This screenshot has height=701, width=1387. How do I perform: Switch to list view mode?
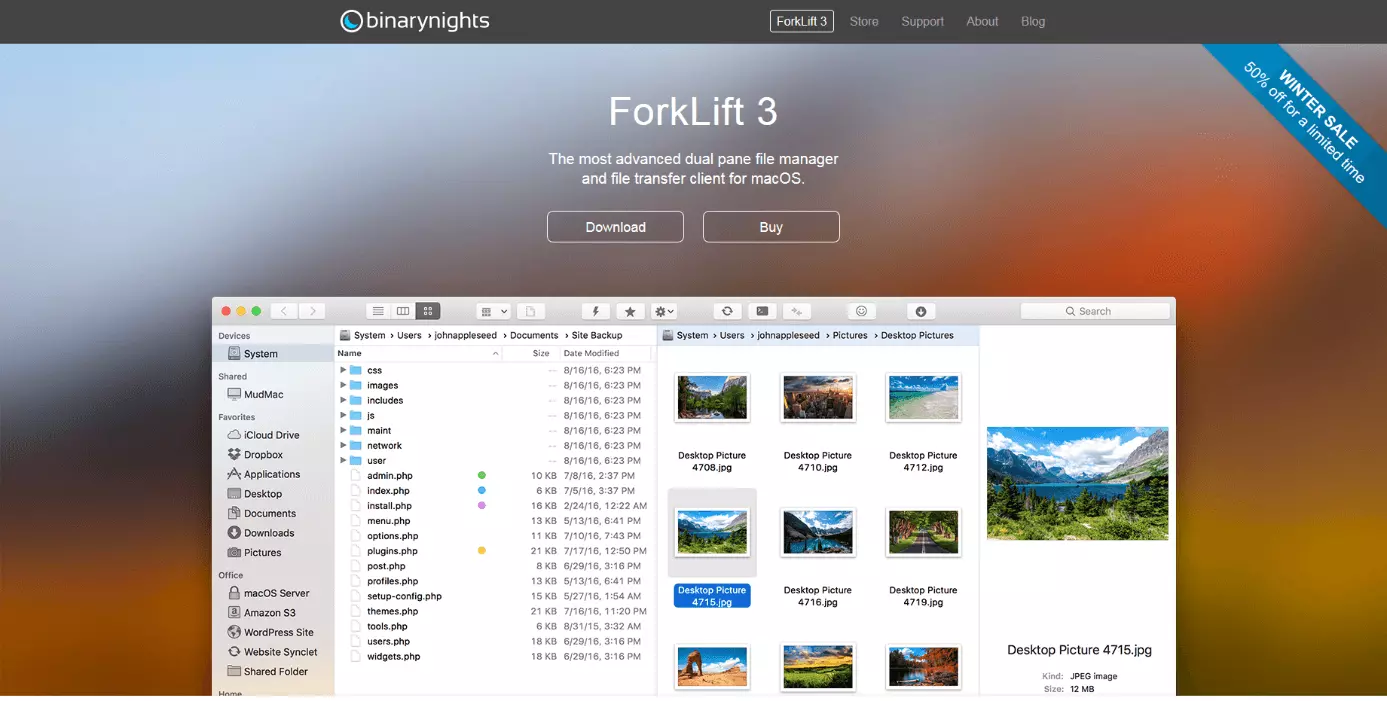click(x=377, y=311)
